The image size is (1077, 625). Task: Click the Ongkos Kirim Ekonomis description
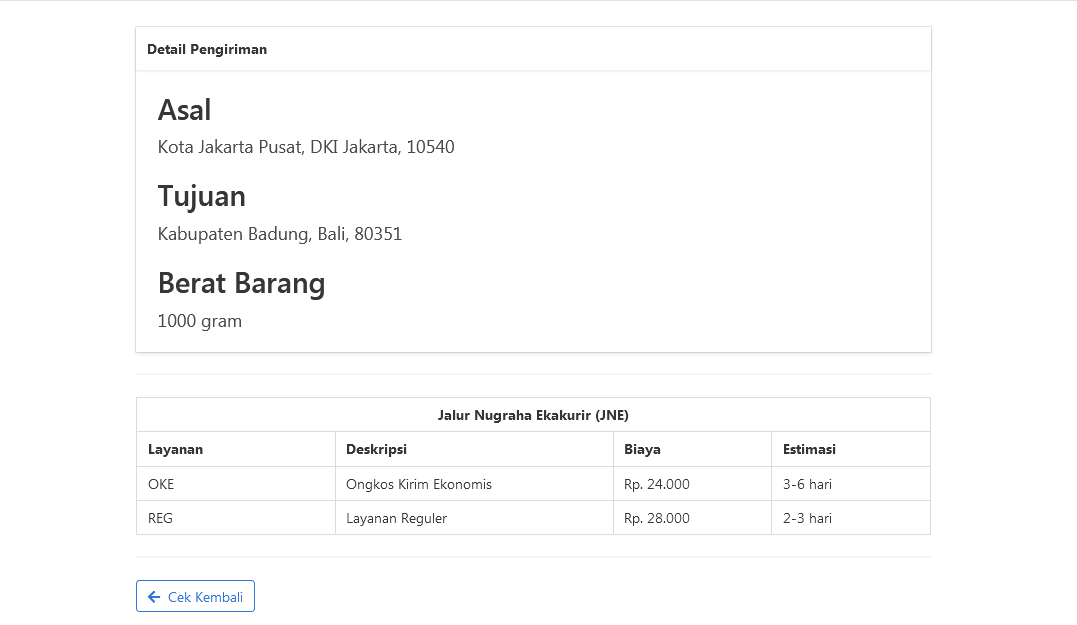pos(419,483)
